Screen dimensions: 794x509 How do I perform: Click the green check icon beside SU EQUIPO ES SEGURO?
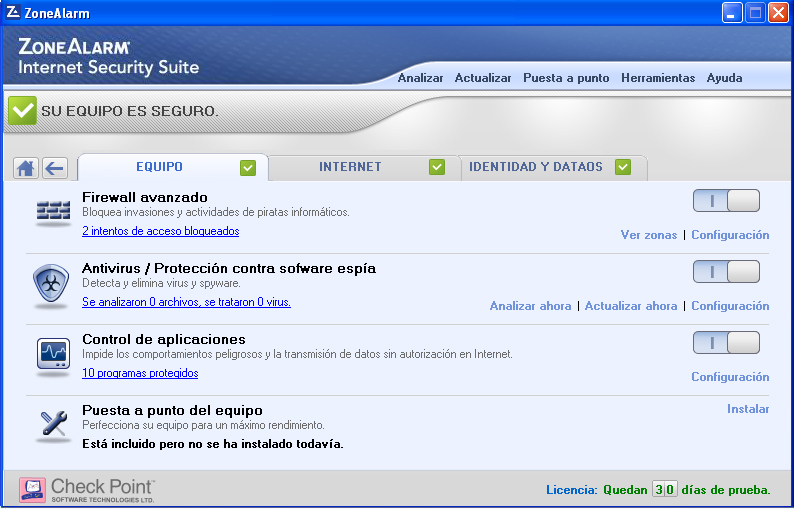point(22,110)
